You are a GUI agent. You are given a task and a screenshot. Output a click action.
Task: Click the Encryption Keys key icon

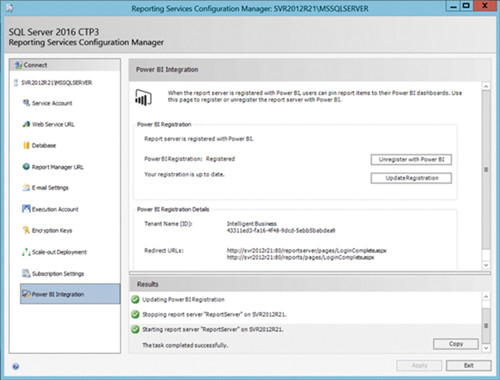pos(26,230)
